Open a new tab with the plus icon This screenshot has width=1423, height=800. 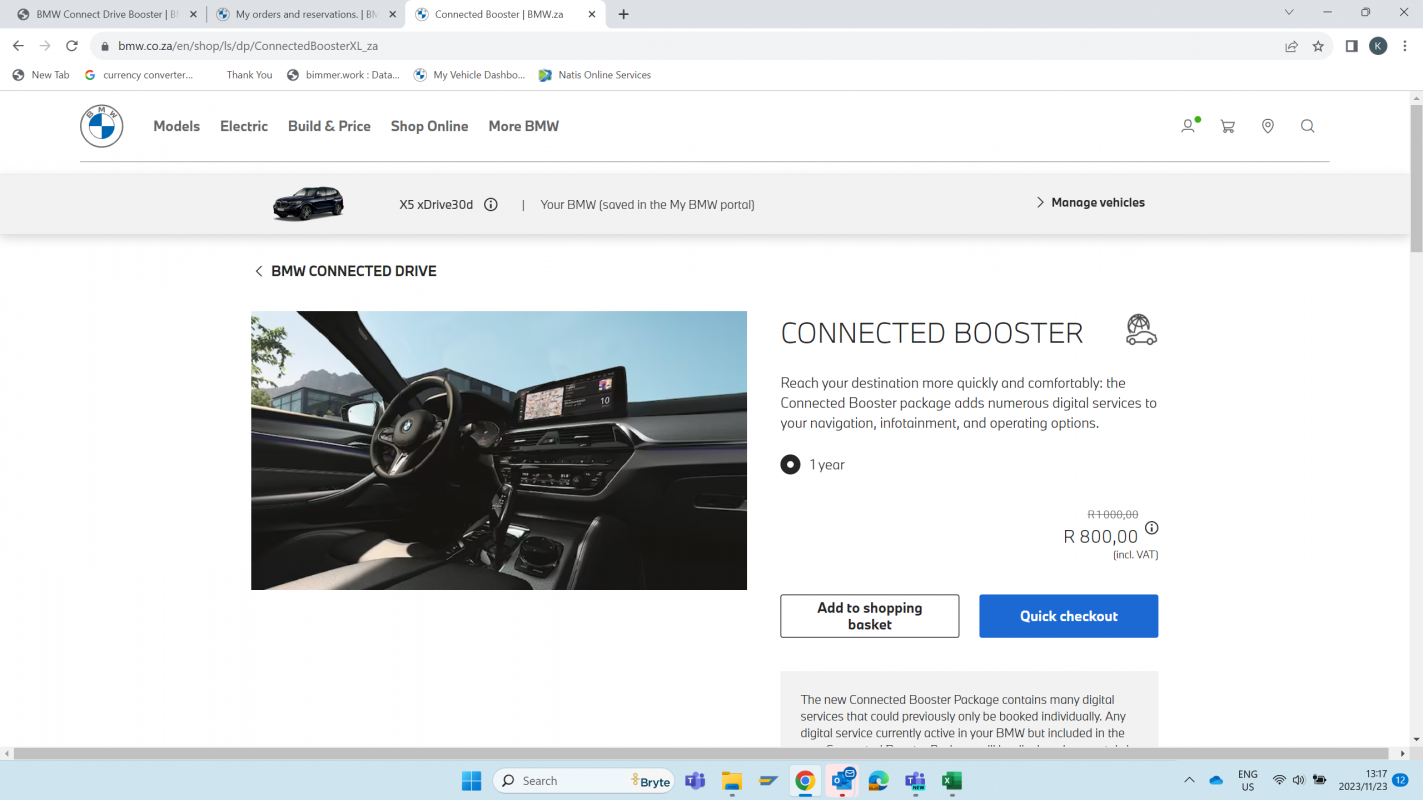coord(624,14)
